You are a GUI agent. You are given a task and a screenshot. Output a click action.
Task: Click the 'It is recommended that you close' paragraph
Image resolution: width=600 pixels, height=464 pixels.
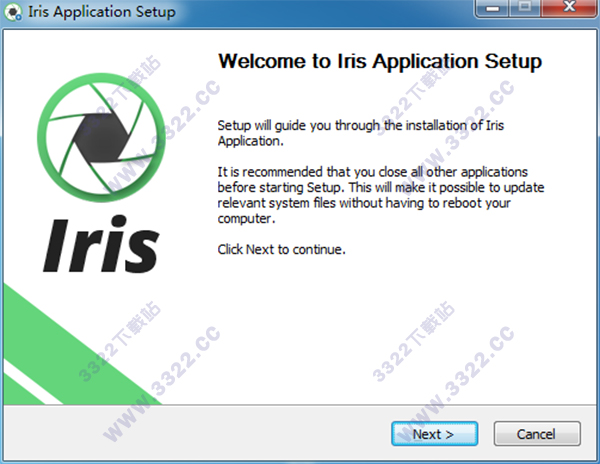pos(381,195)
